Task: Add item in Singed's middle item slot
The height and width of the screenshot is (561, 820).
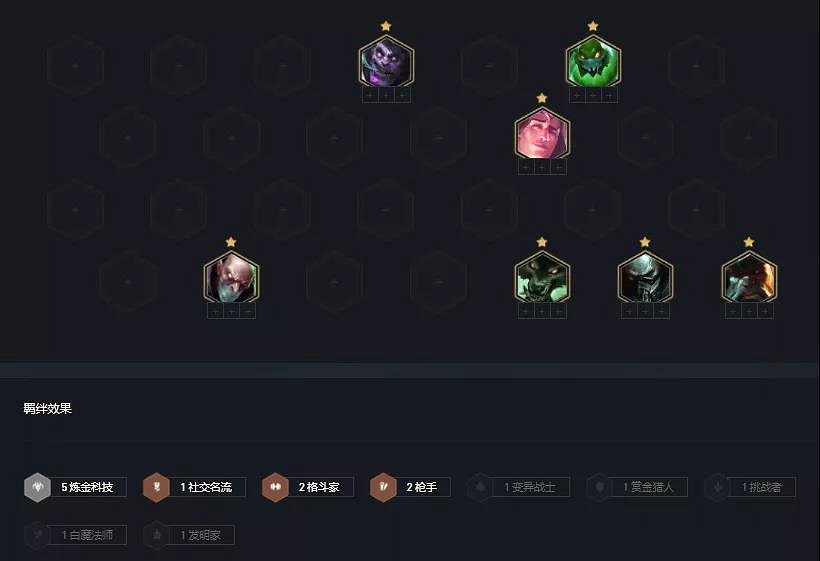Action: 231,312
